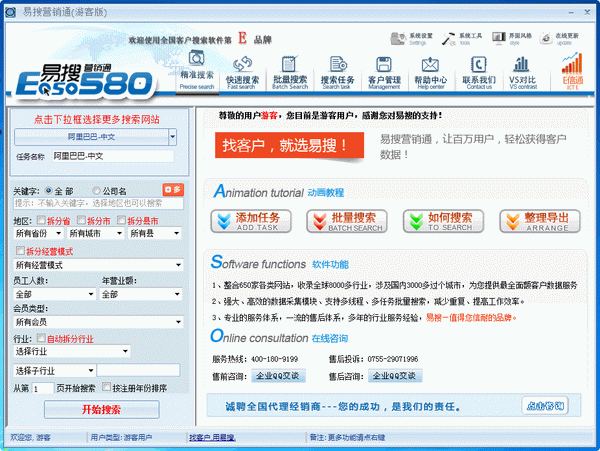Screen dimensions: 600x451
Task: Click the Software functions 软件功能 heading
Action: 280,263
